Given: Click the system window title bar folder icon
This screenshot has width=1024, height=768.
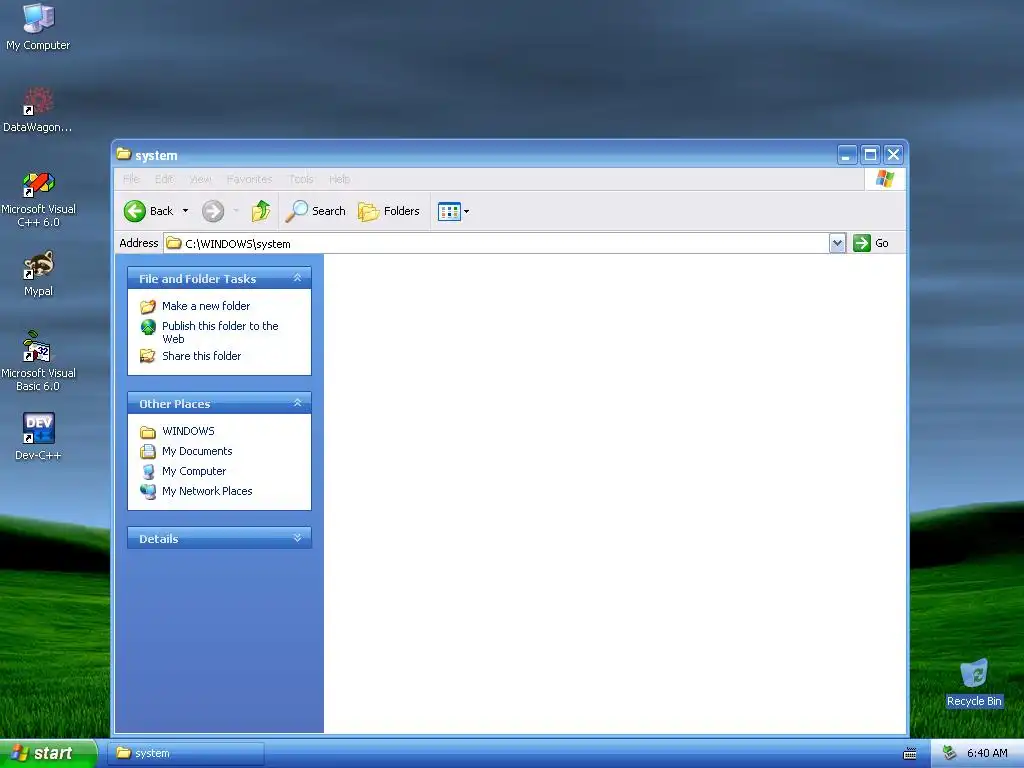Looking at the screenshot, I should coord(123,154).
